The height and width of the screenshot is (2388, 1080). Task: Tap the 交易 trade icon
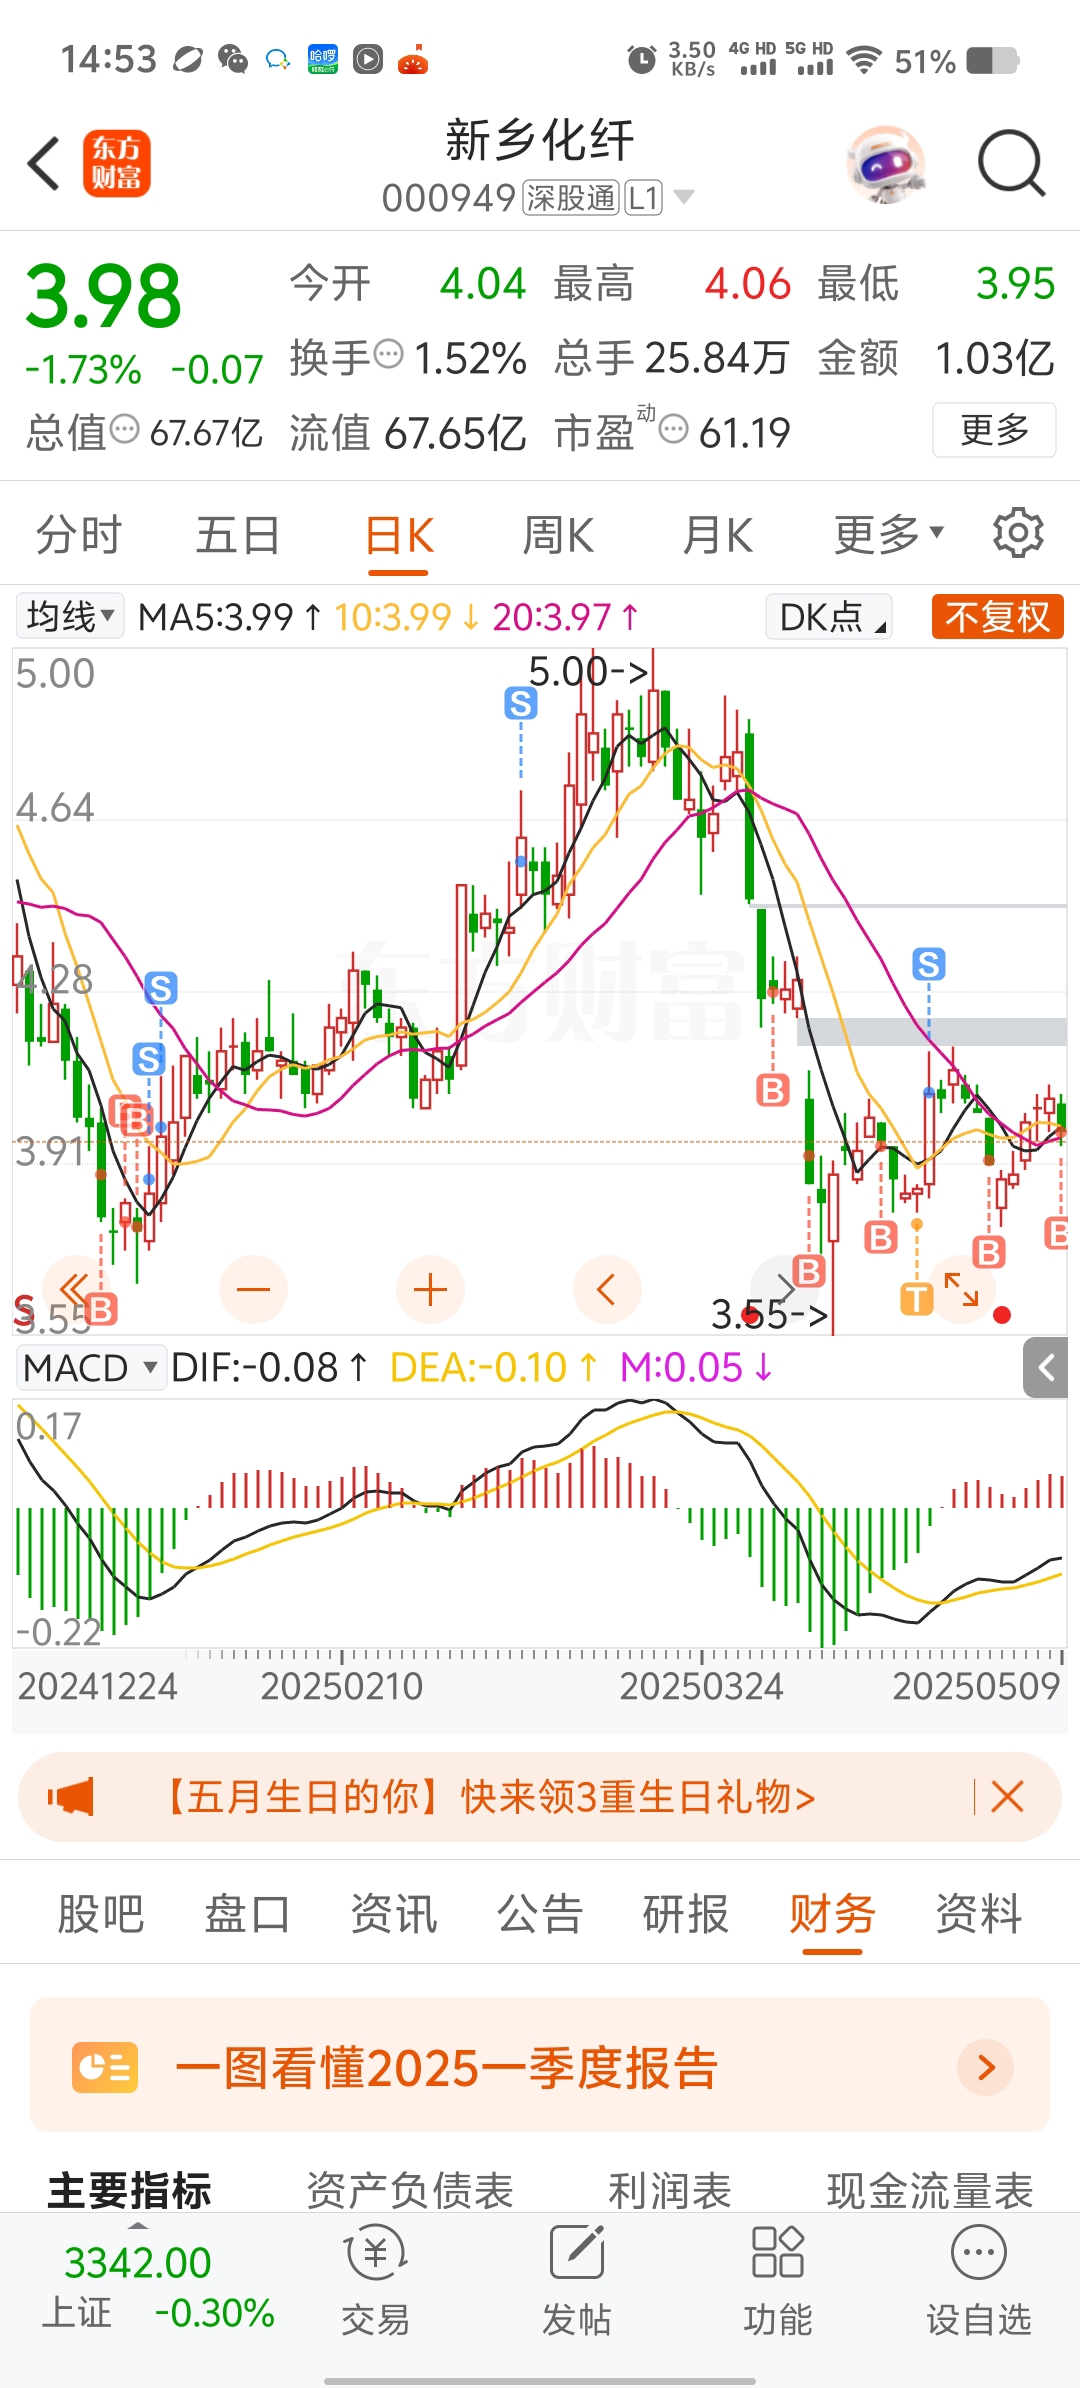(375, 2280)
